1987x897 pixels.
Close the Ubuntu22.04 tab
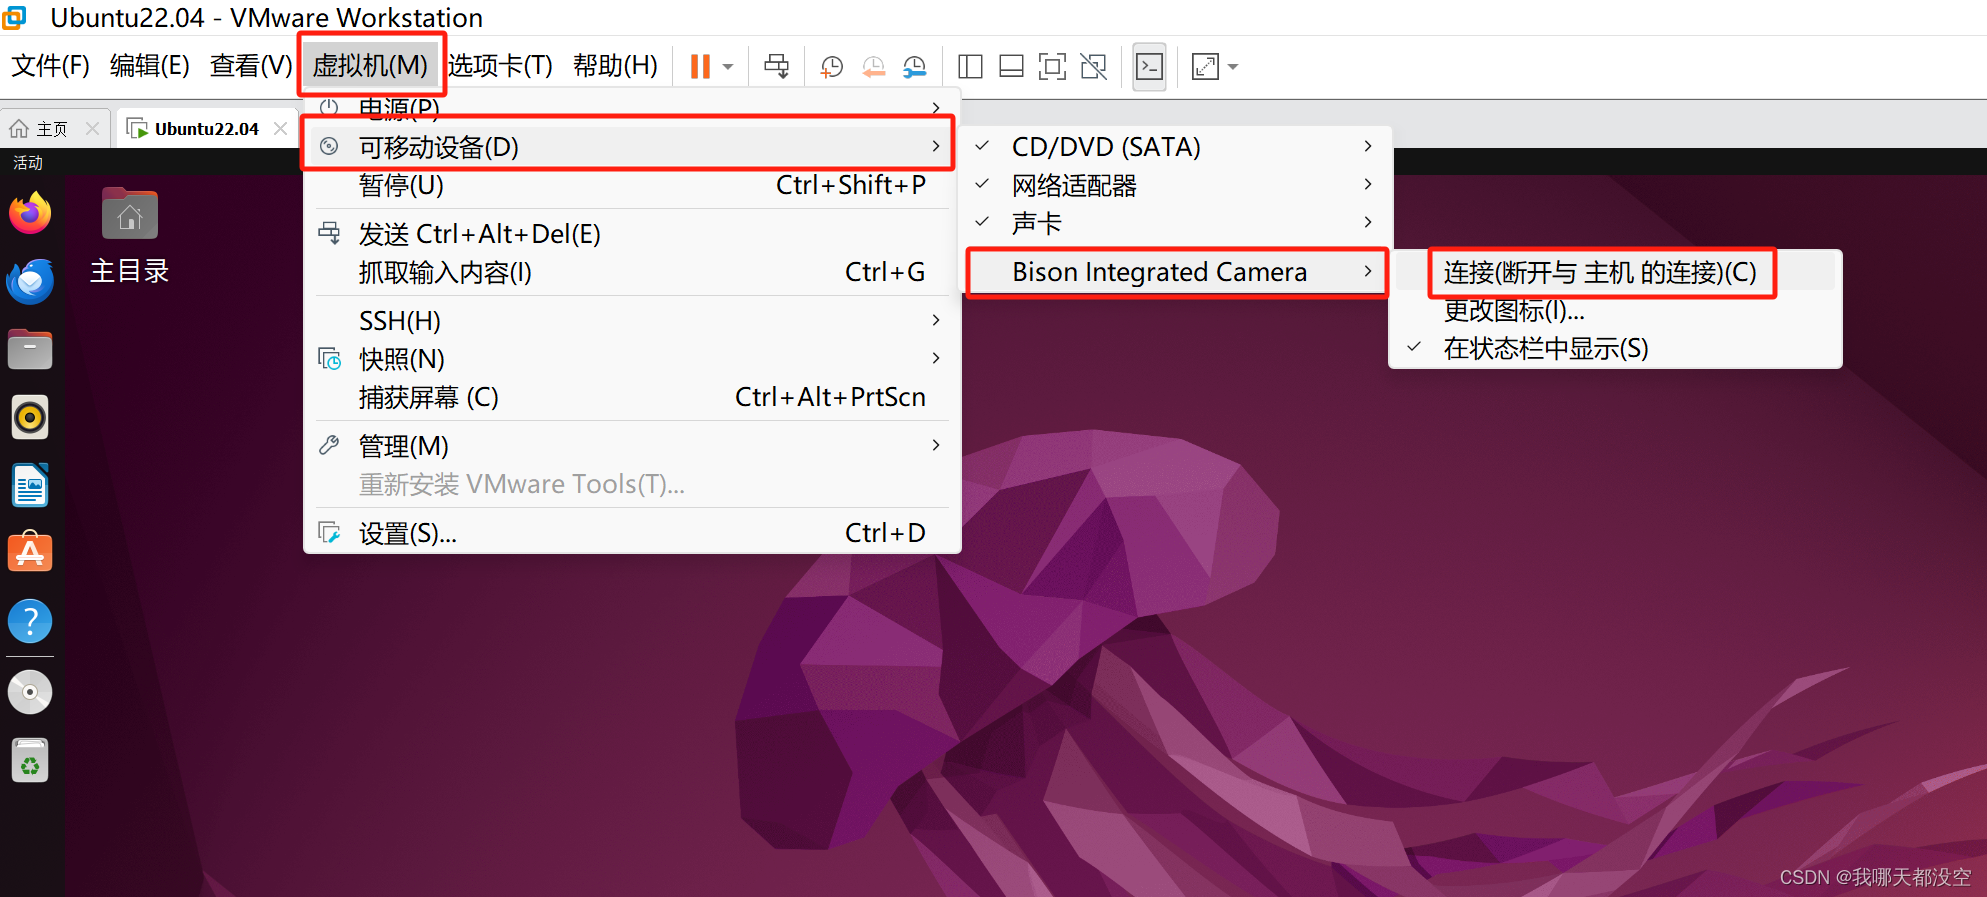[281, 129]
